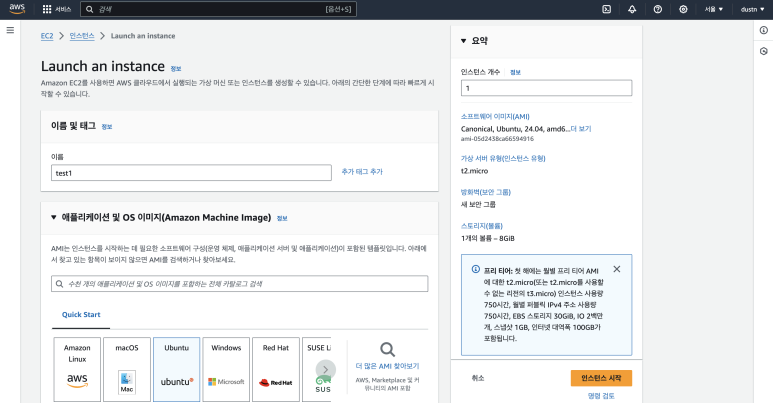Select the SUSE Linux AMI tile

pos(317,369)
